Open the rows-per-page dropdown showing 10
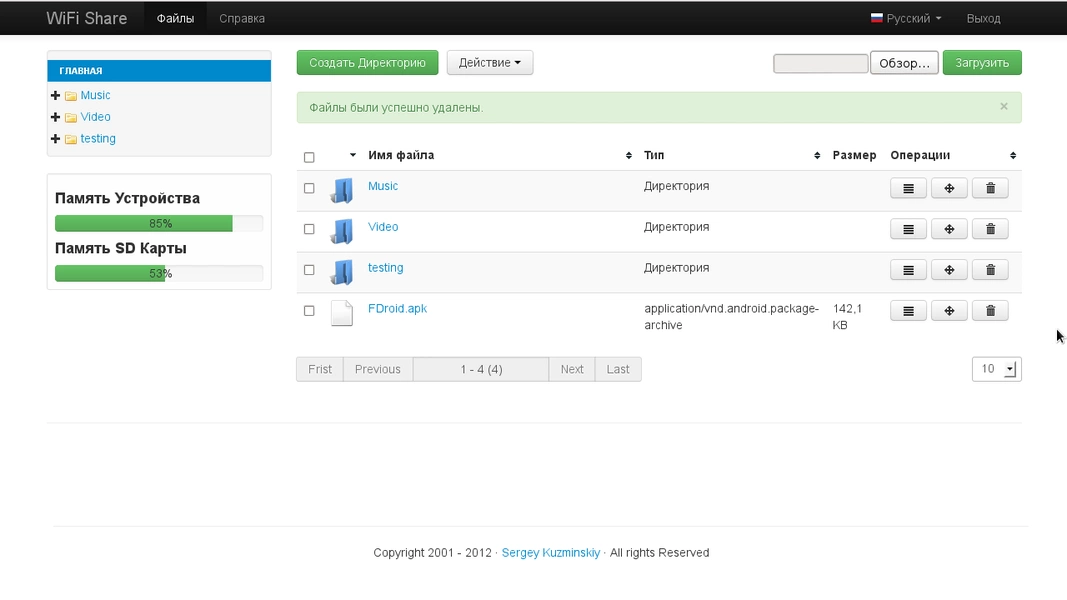The width and height of the screenshot is (1067, 600). (997, 369)
